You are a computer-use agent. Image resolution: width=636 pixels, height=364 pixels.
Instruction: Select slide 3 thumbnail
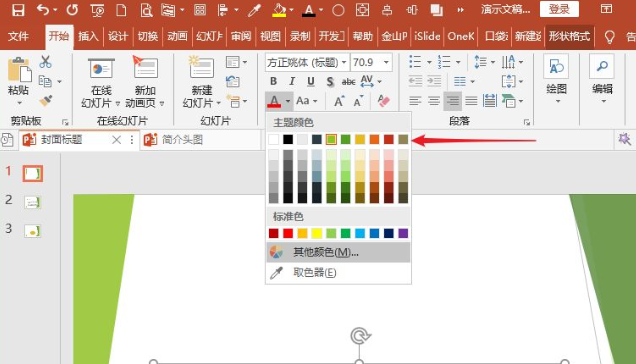click(x=32, y=231)
